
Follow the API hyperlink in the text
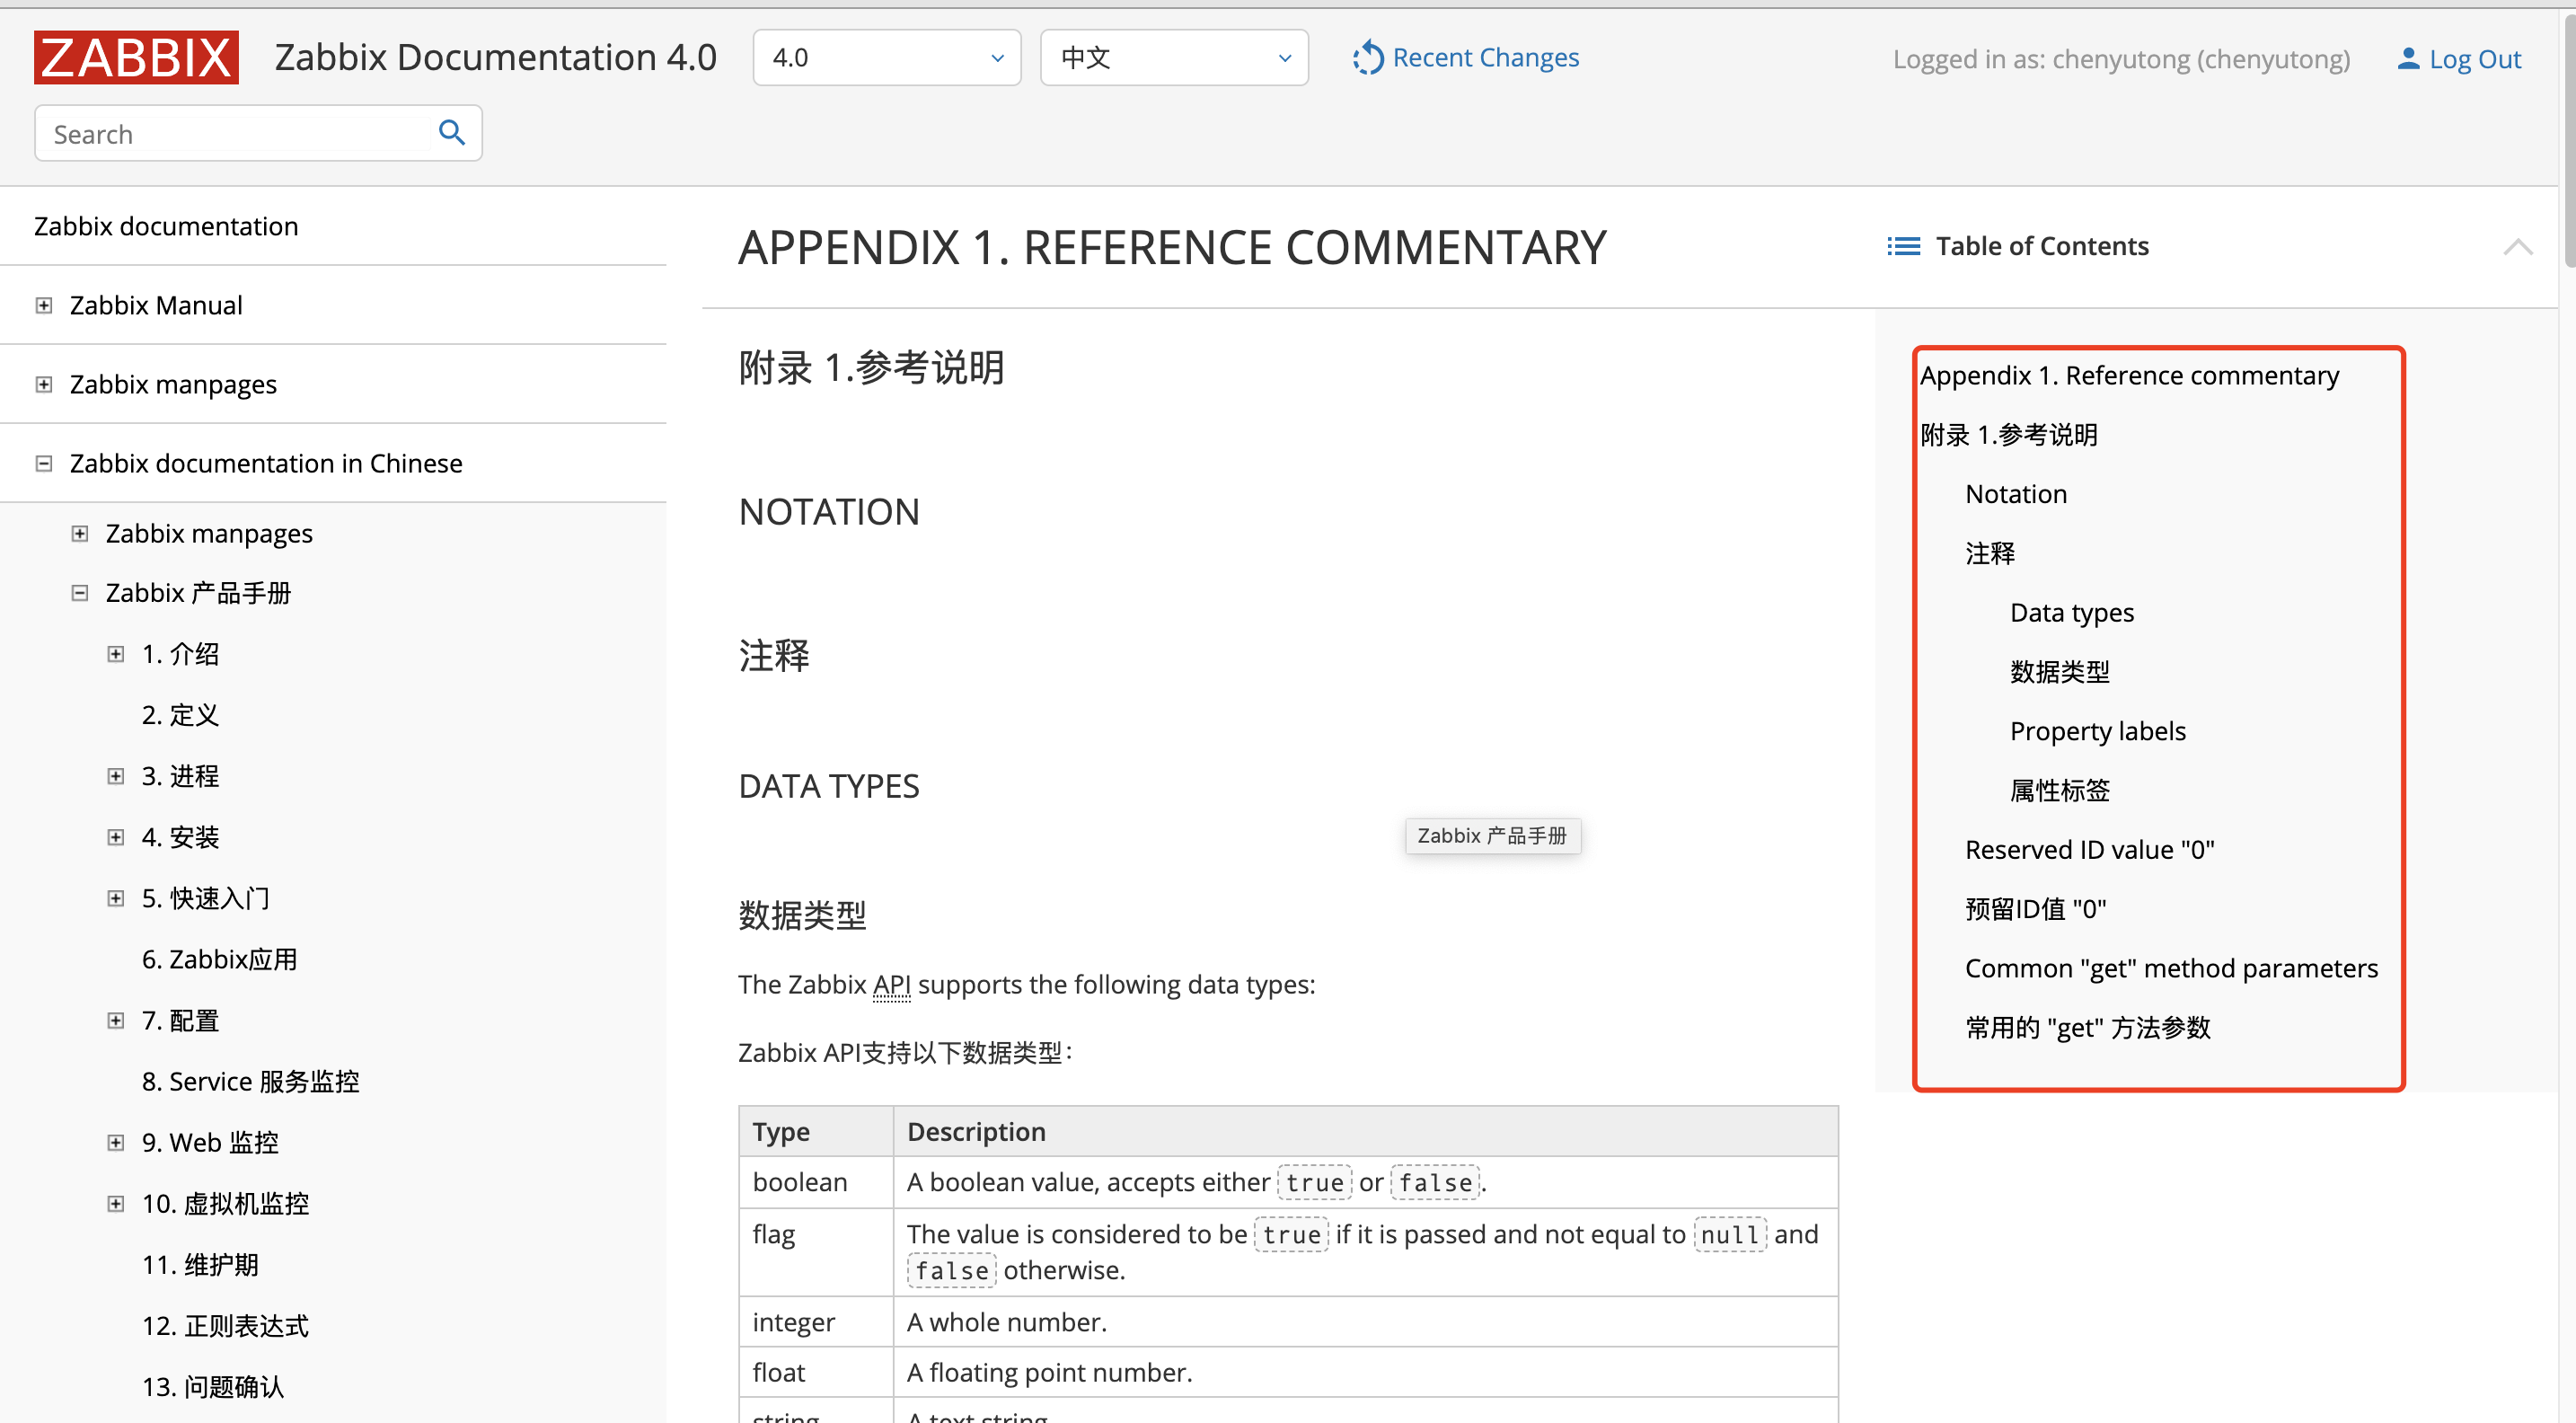tap(890, 984)
